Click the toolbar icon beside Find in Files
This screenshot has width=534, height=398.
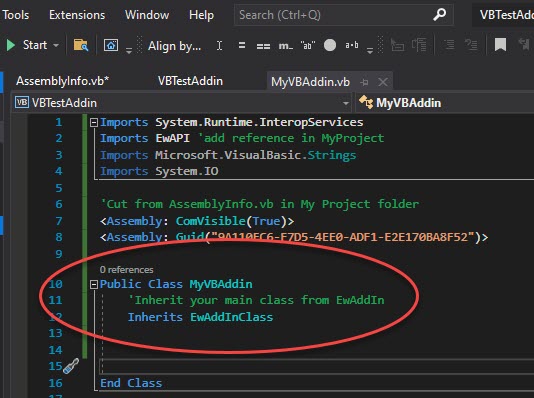point(111,45)
